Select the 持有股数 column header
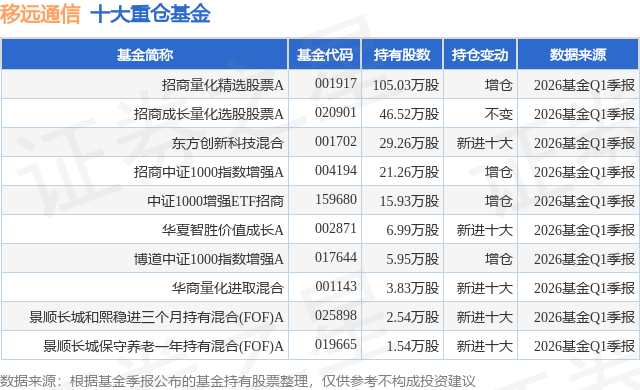This screenshot has height=390, width=640. [402, 55]
